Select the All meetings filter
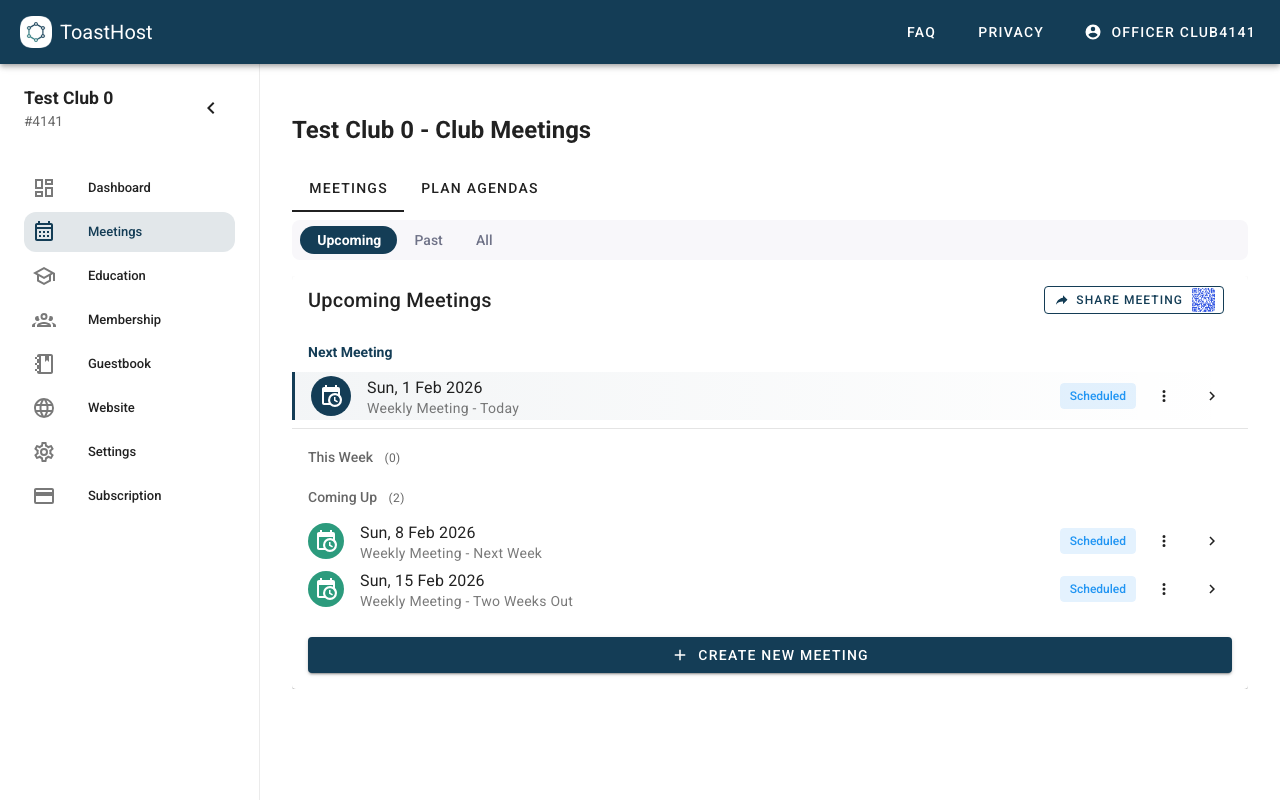Viewport: 1280px width, 800px height. pyautogui.click(x=484, y=240)
